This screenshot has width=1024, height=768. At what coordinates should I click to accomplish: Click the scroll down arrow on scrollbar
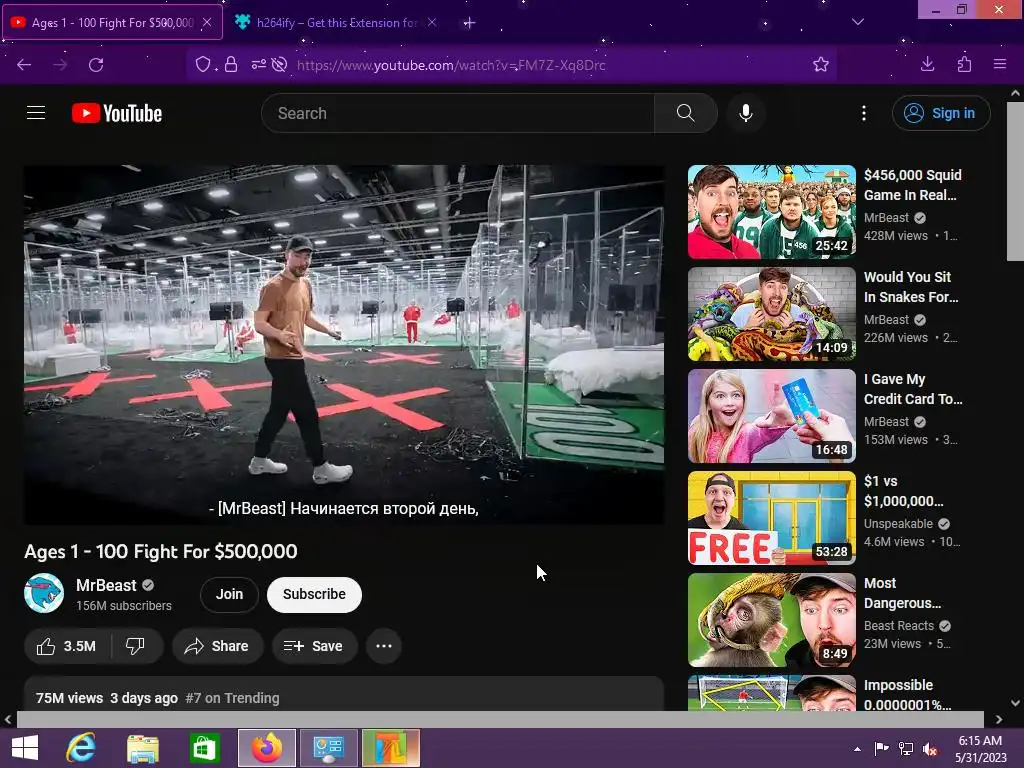click(1015, 703)
